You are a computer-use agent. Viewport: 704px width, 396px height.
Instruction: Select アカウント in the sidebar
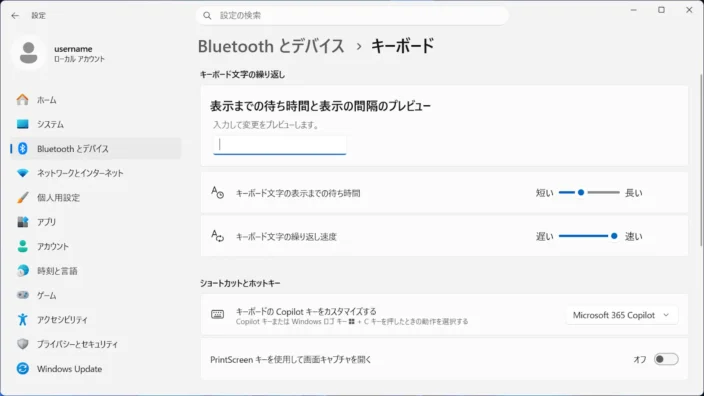click(96, 246)
